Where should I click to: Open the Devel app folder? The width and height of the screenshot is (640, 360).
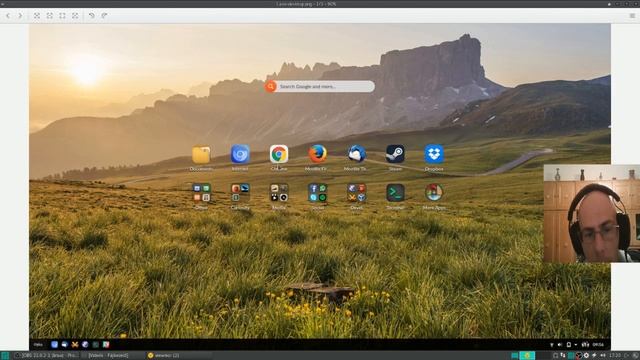pyautogui.click(x=356, y=193)
